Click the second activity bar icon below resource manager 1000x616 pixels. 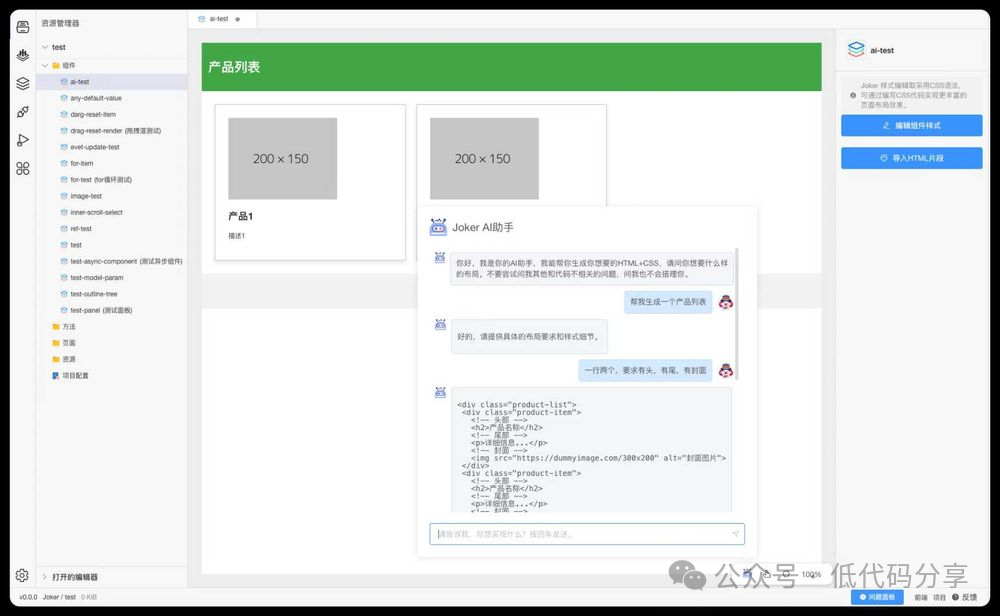22,55
